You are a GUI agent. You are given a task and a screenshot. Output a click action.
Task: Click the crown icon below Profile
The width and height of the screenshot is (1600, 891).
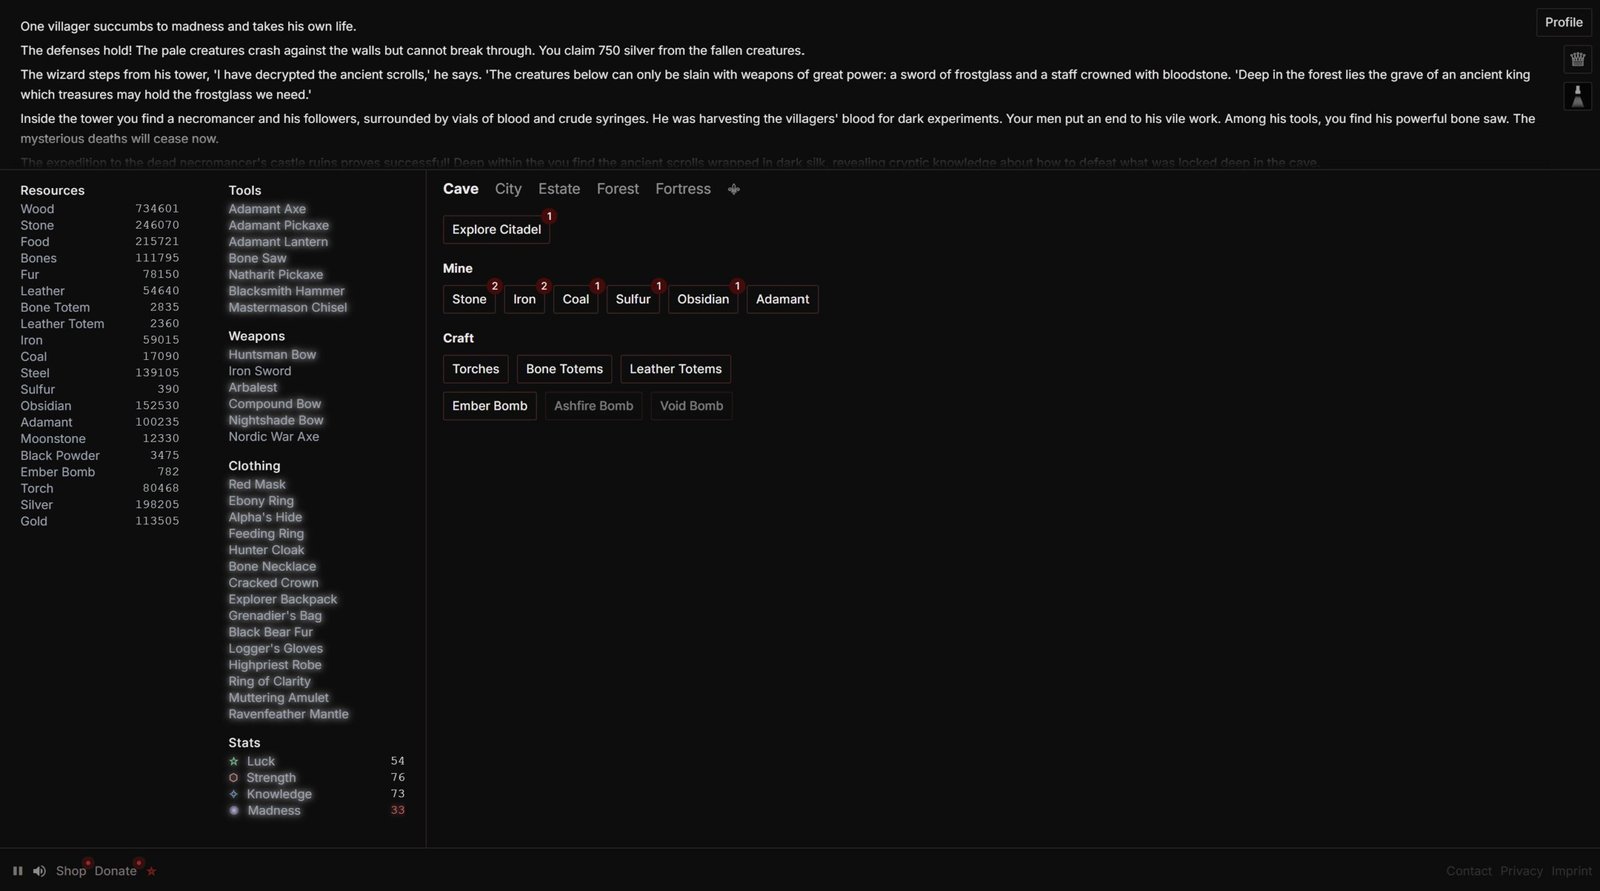1577,59
